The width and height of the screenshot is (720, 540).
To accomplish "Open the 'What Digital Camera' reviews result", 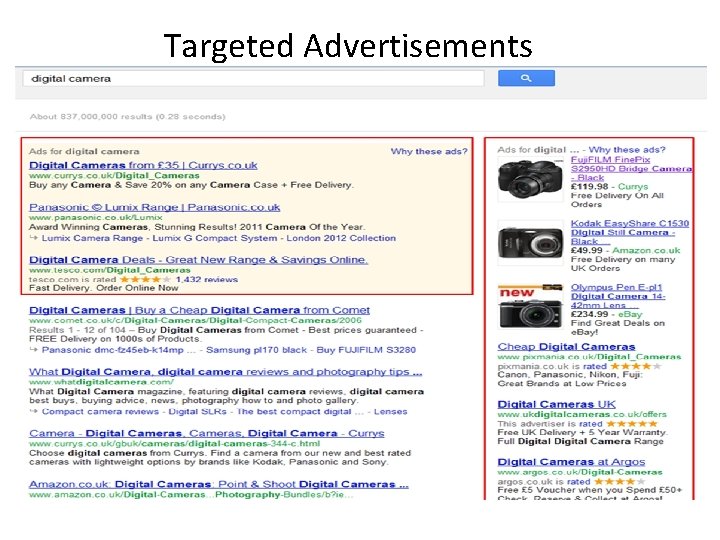I will 225,372.
